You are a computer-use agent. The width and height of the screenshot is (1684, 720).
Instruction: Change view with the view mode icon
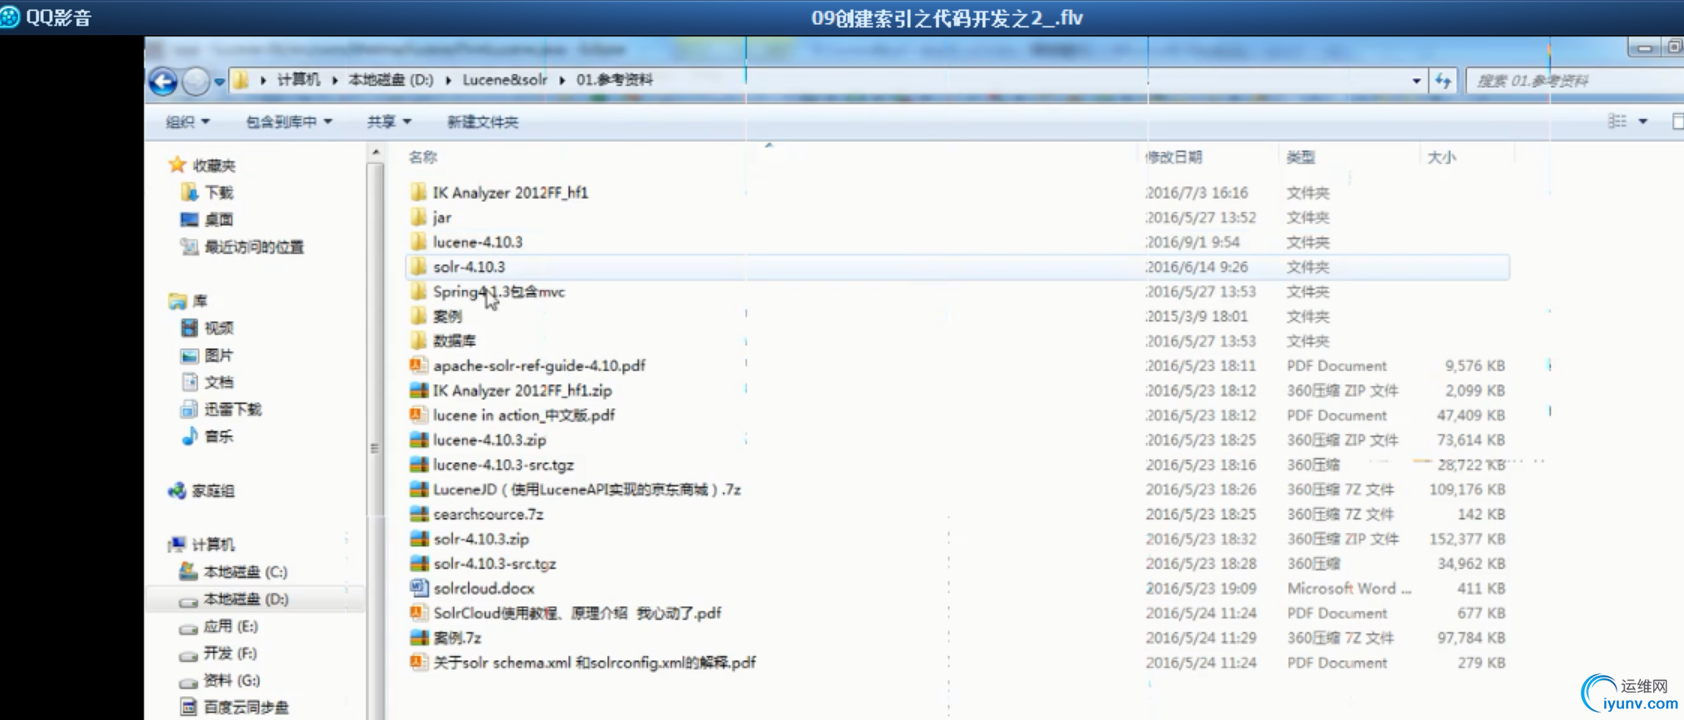(1617, 121)
